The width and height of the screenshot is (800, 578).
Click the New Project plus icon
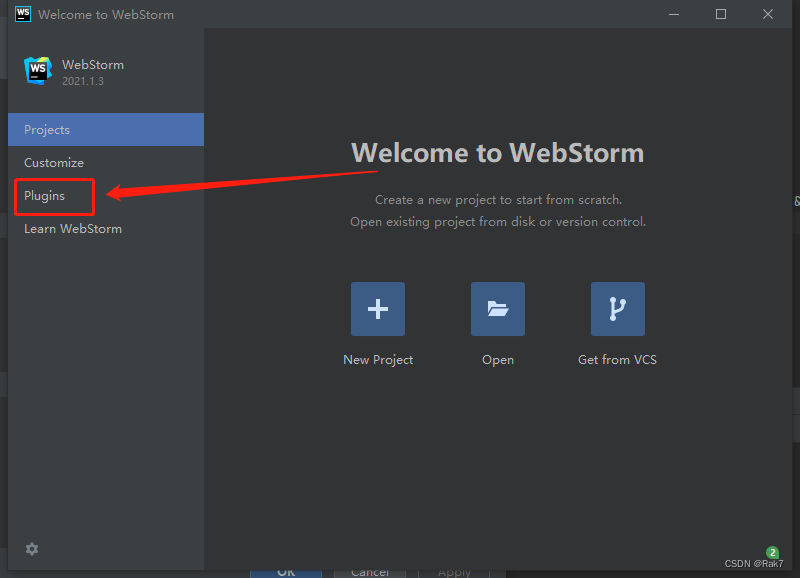378,309
